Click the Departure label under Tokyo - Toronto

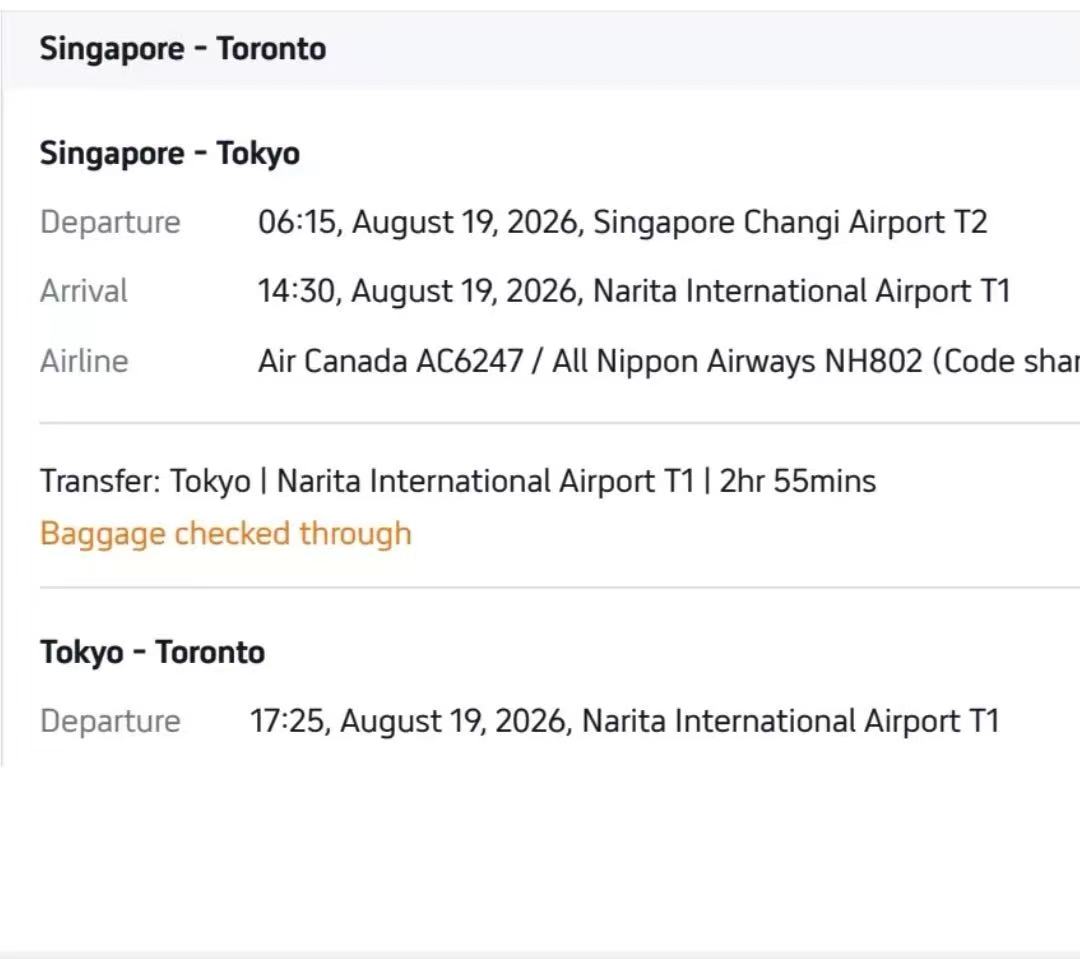pos(110,721)
